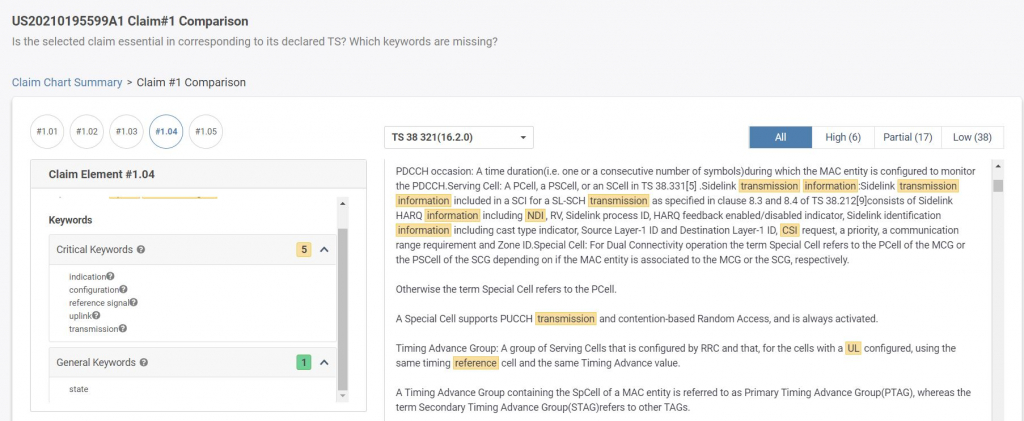
Task: Click the help icon beside 'configuration' keyword
Action: coord(122,289)
